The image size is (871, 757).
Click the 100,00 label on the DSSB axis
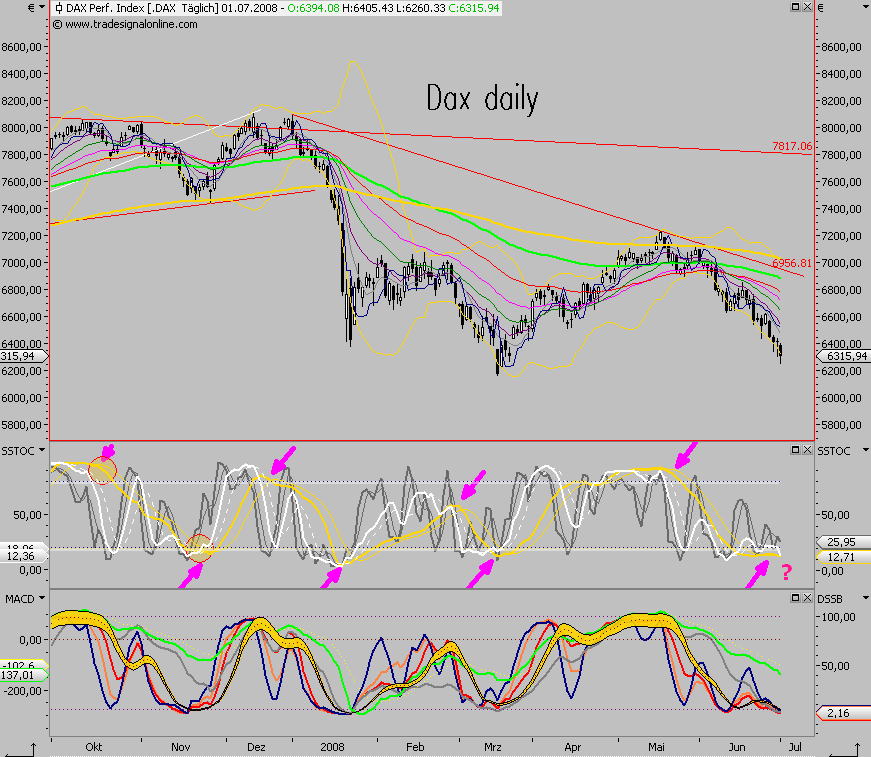point(839,617)
